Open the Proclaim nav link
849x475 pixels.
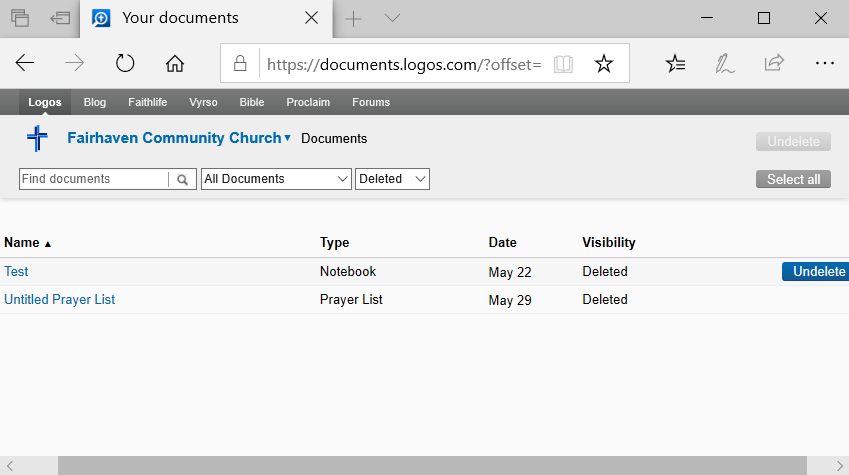[308, 102]
